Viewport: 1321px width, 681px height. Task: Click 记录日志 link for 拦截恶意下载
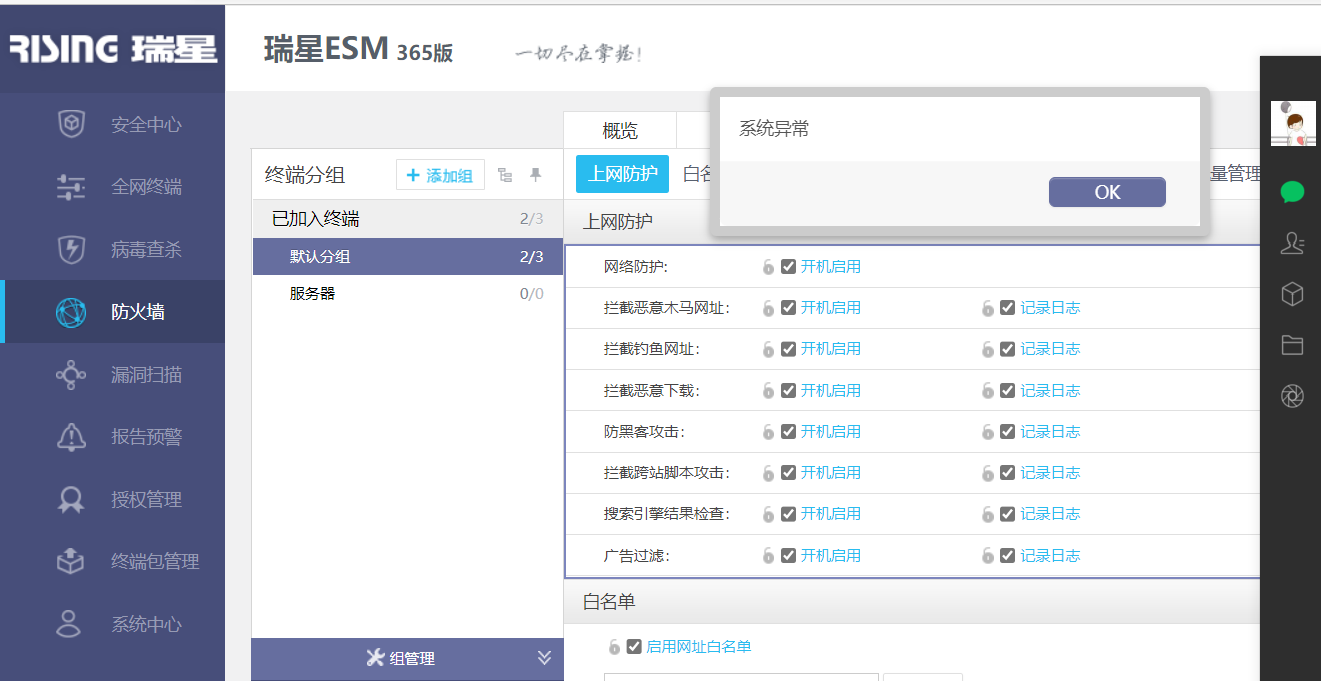pyautogui.click(x=1050, y=391)
